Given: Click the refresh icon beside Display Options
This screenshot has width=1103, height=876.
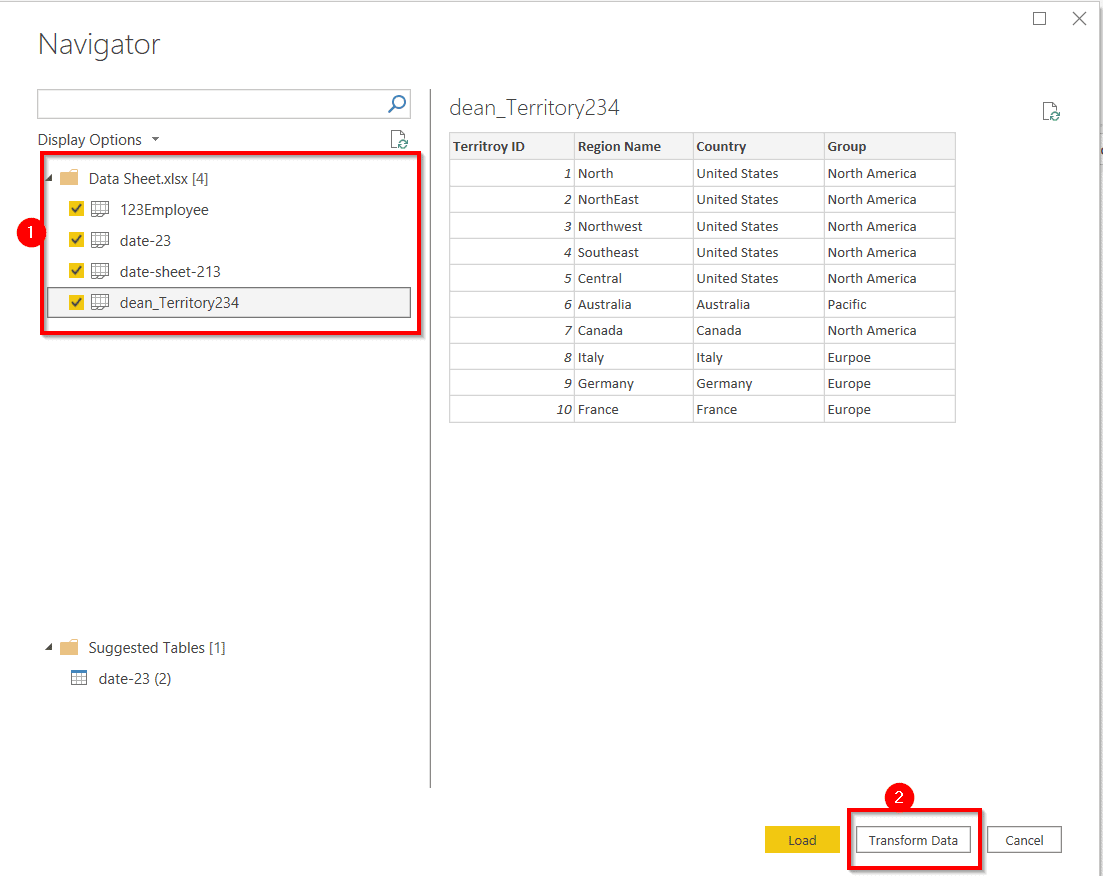Looking at the screenshot, I should click(399, 139).
